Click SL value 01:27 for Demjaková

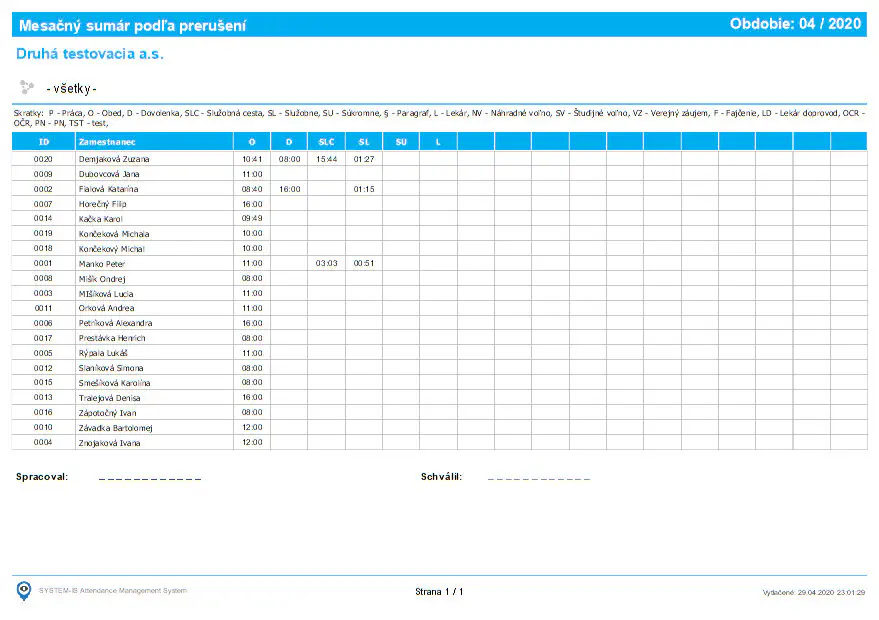click(364, 159)
